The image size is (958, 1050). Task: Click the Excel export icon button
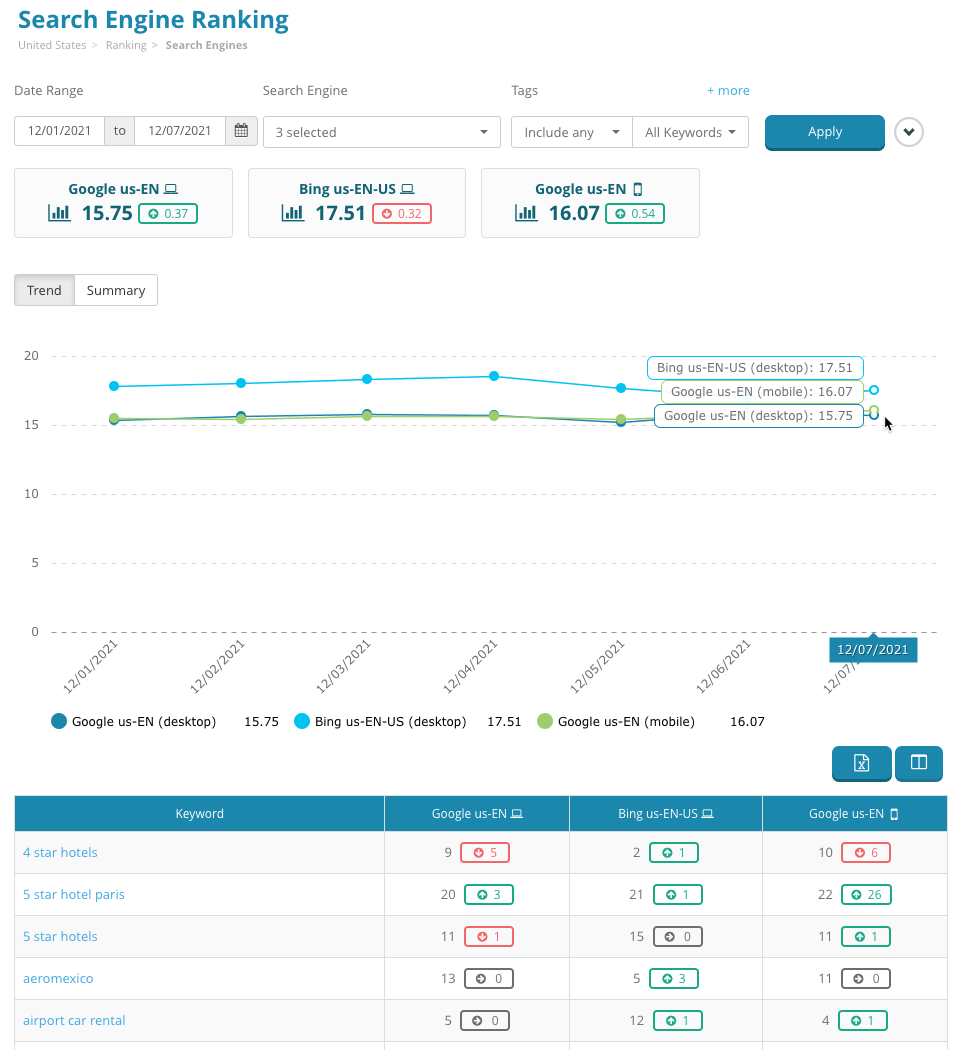pyautogui.click(x=861, y=763)
